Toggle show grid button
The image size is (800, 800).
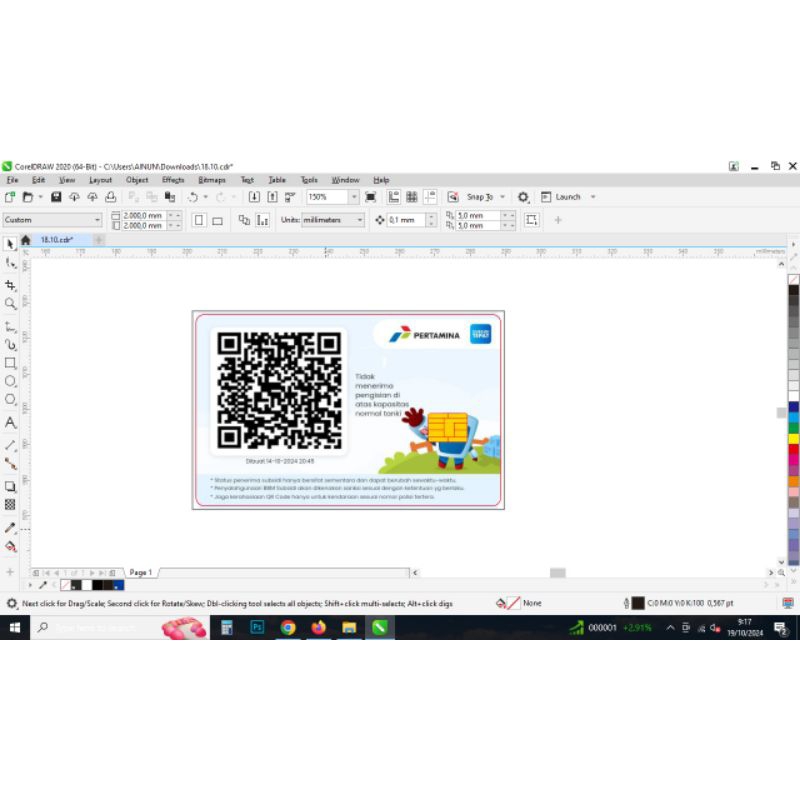(x=411, y=197)
